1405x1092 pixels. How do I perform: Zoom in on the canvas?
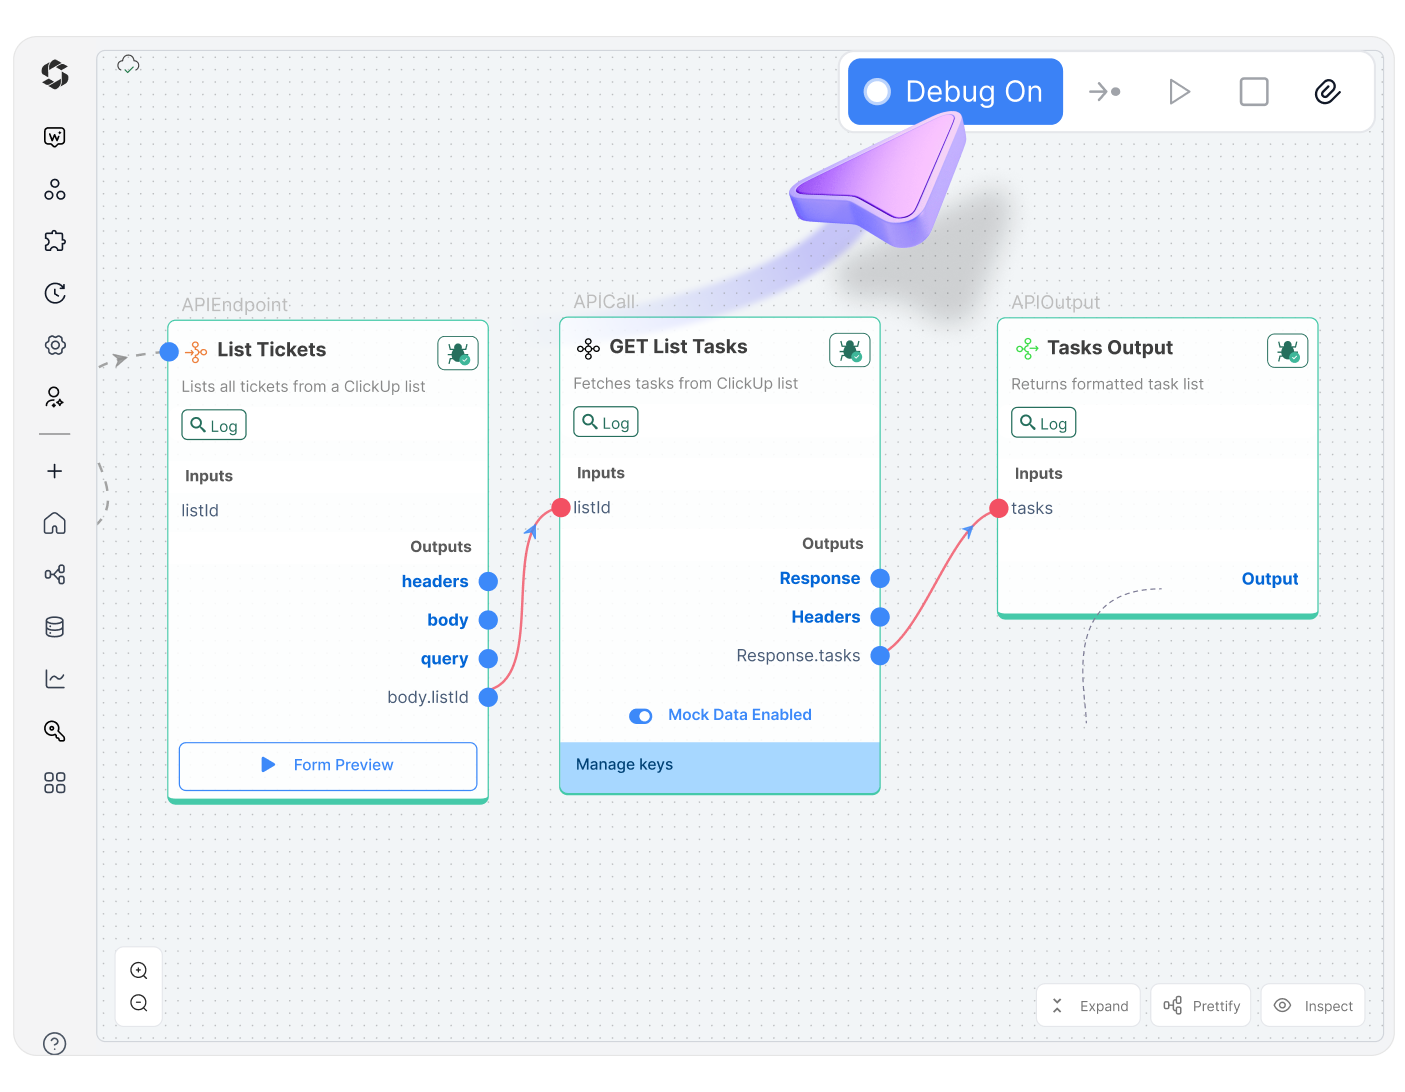click(139, 970)
